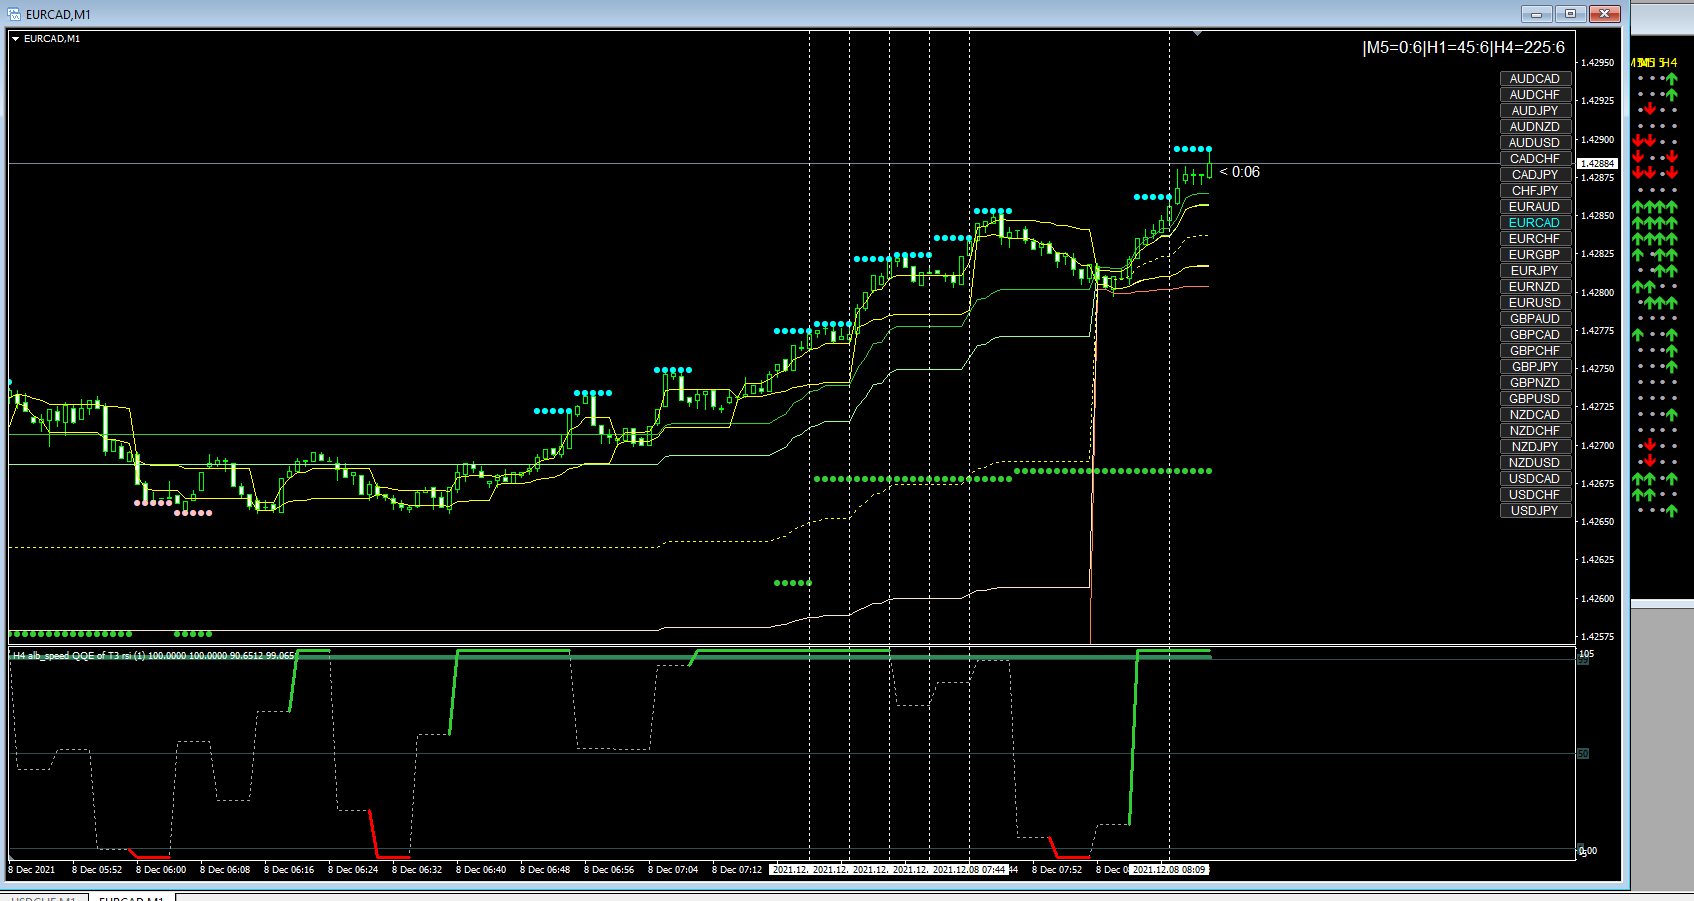The height and width of the screenshot is (901, 1694).
Task: Expand the EURCAD,M1 chart dropdown triangle
Action: coord(15,39)
